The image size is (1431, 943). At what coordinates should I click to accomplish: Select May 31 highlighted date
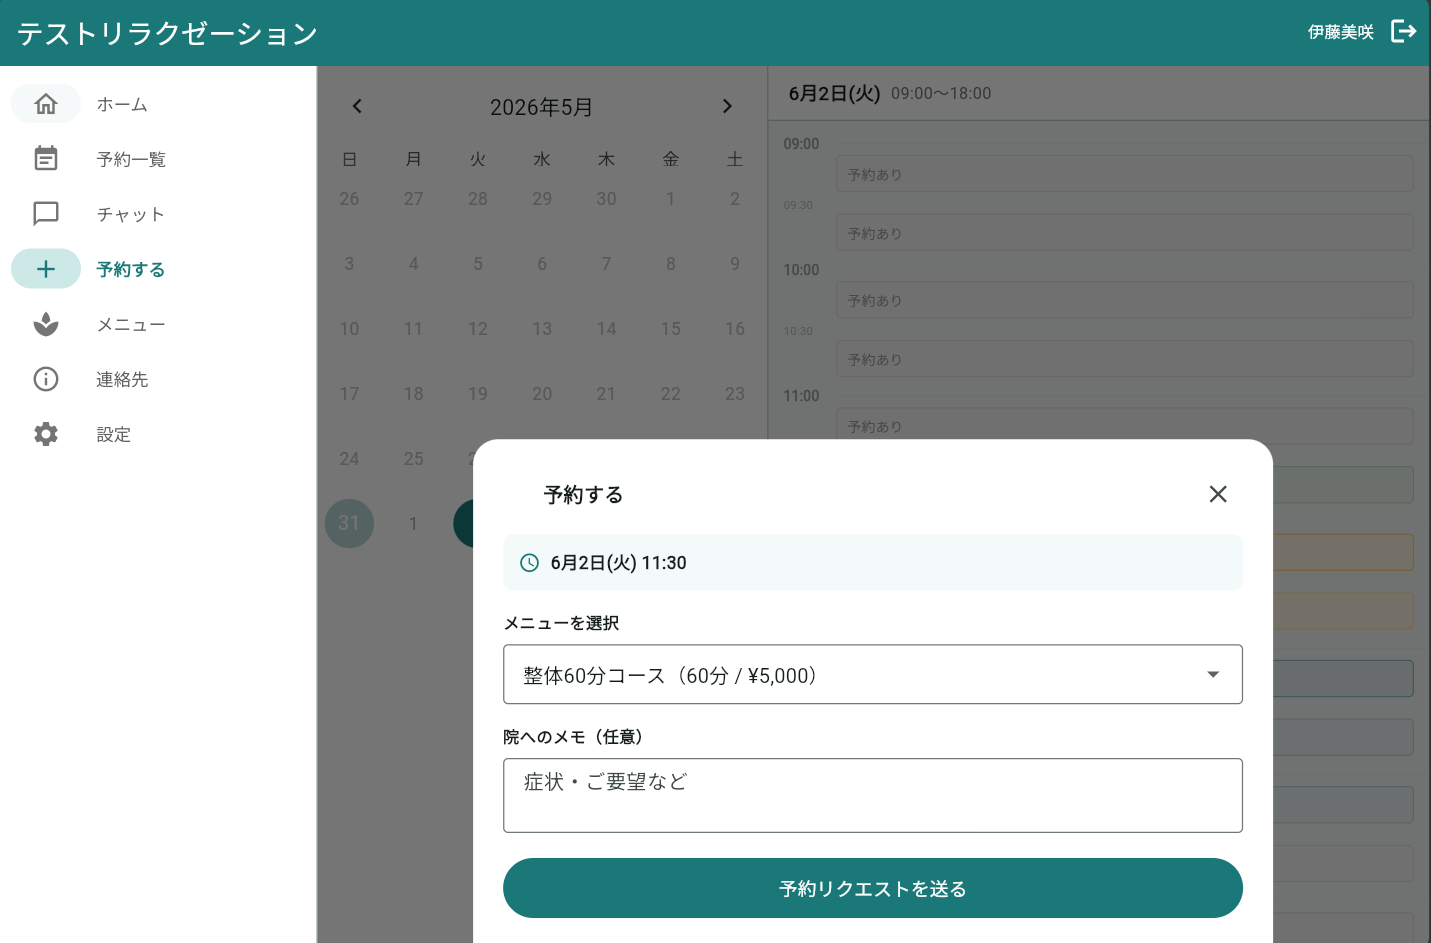349,523
